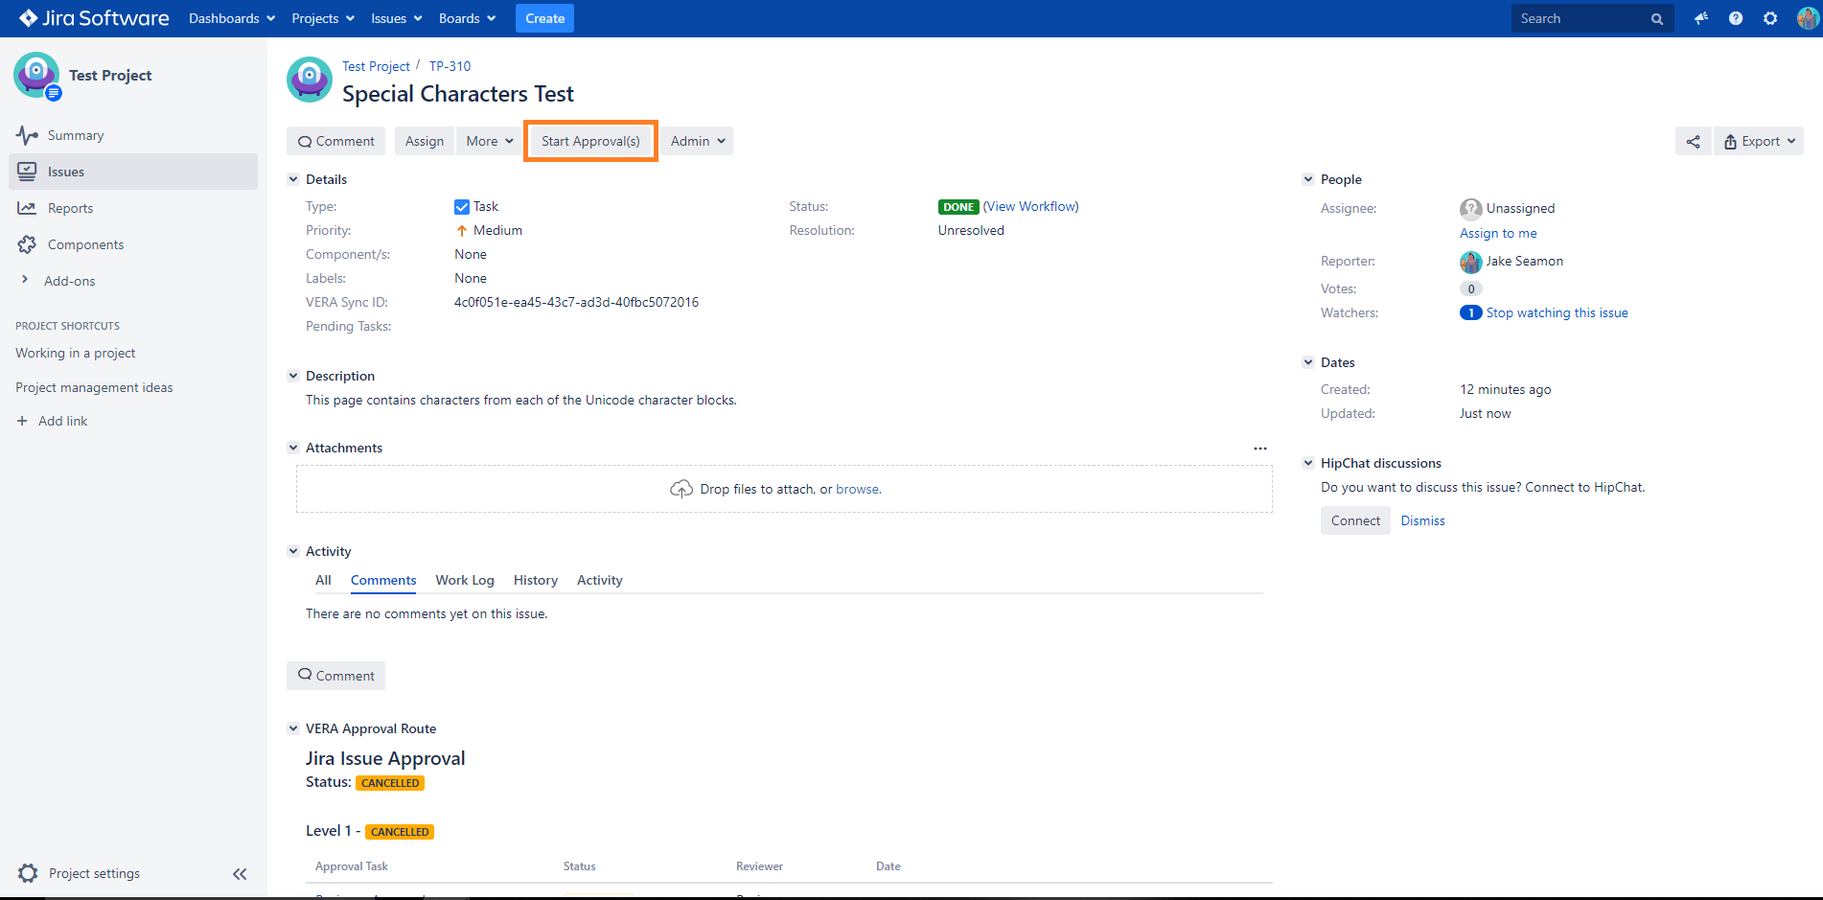The height and width of the screenshot is (900, 1823).
Task: Open the Projects dropdown menu
Action: (323, 18)
